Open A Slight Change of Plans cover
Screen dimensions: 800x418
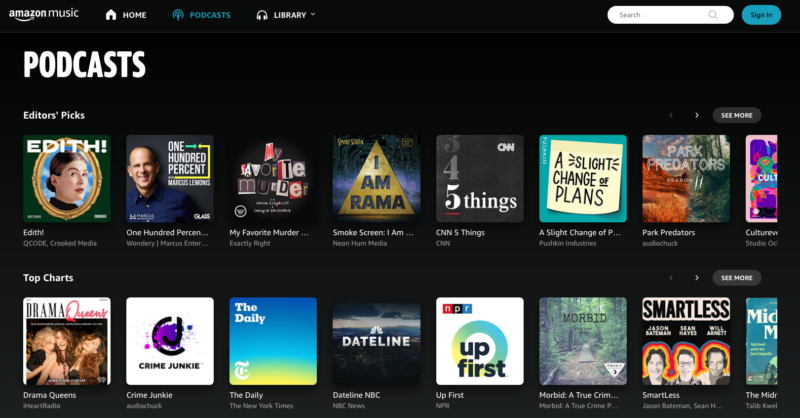tap(583, 179)
